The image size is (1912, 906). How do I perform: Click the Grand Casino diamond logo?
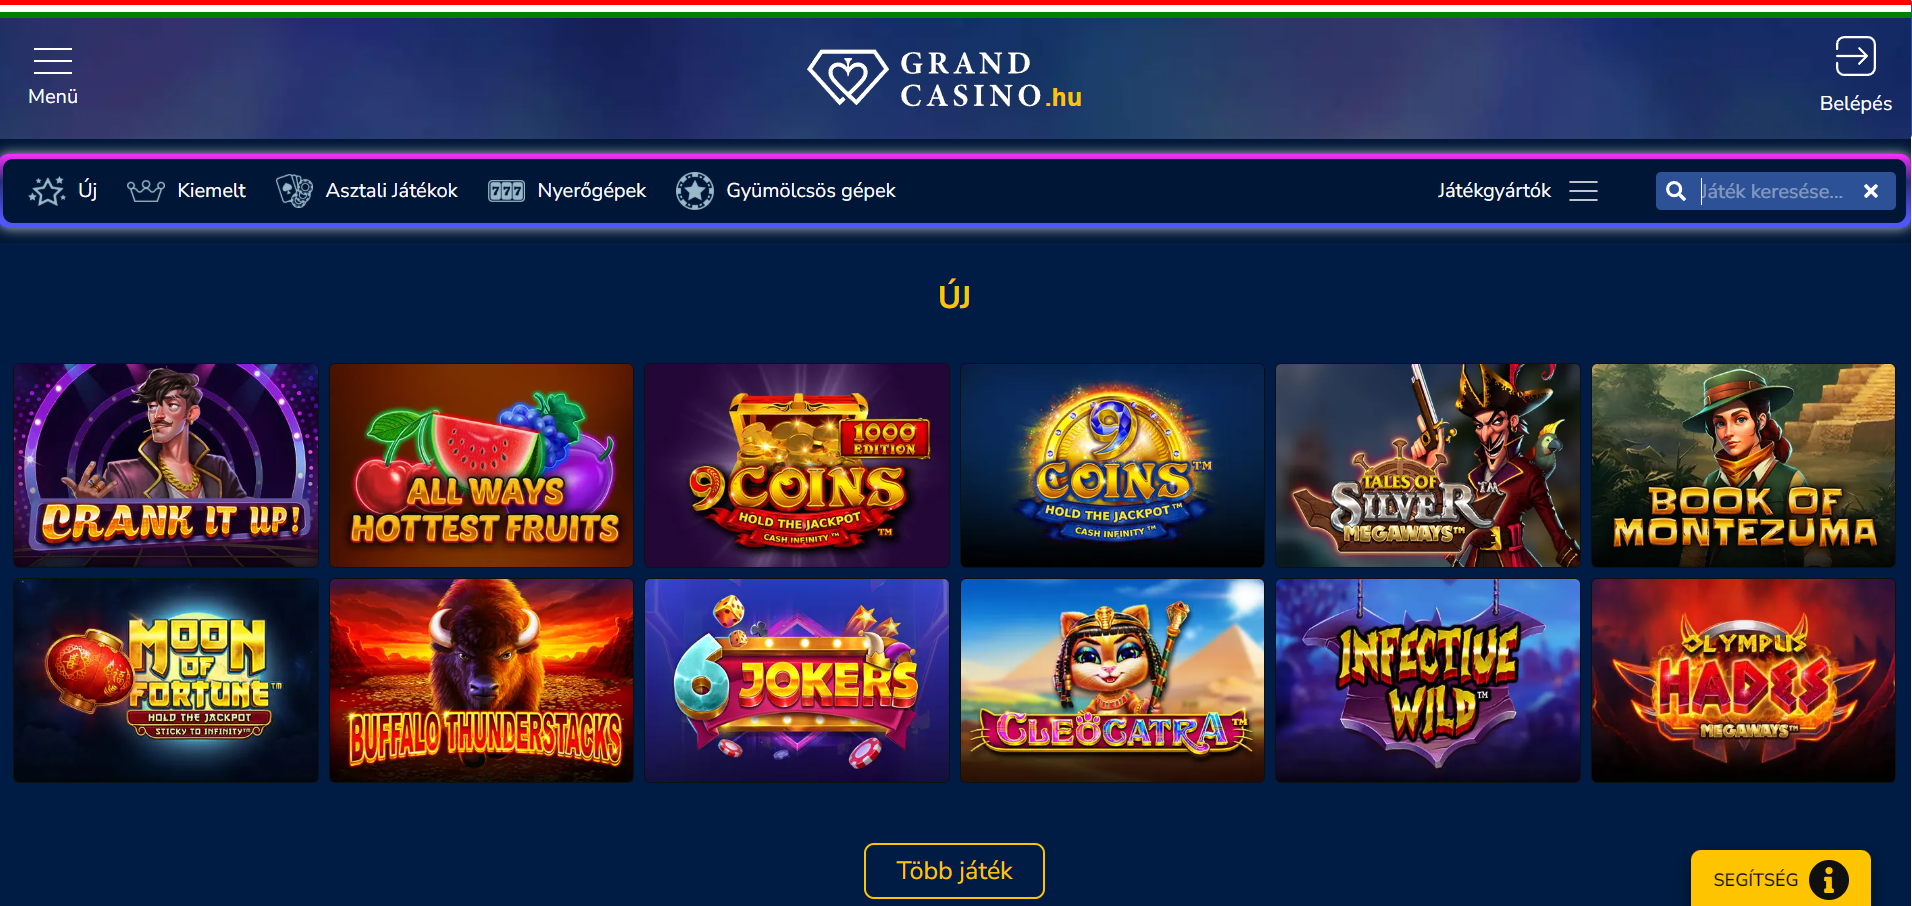click(847, 77)
